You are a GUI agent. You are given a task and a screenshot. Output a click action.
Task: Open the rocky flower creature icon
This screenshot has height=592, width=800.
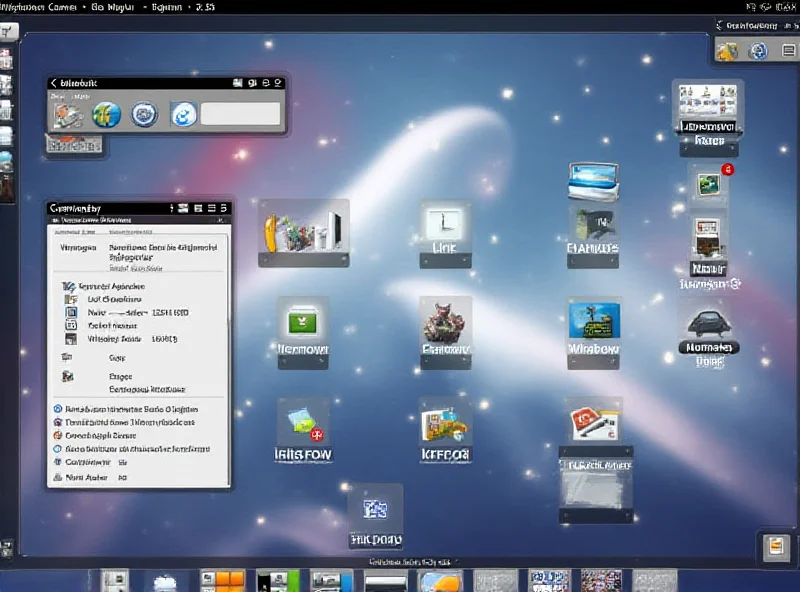click(444, 323)
